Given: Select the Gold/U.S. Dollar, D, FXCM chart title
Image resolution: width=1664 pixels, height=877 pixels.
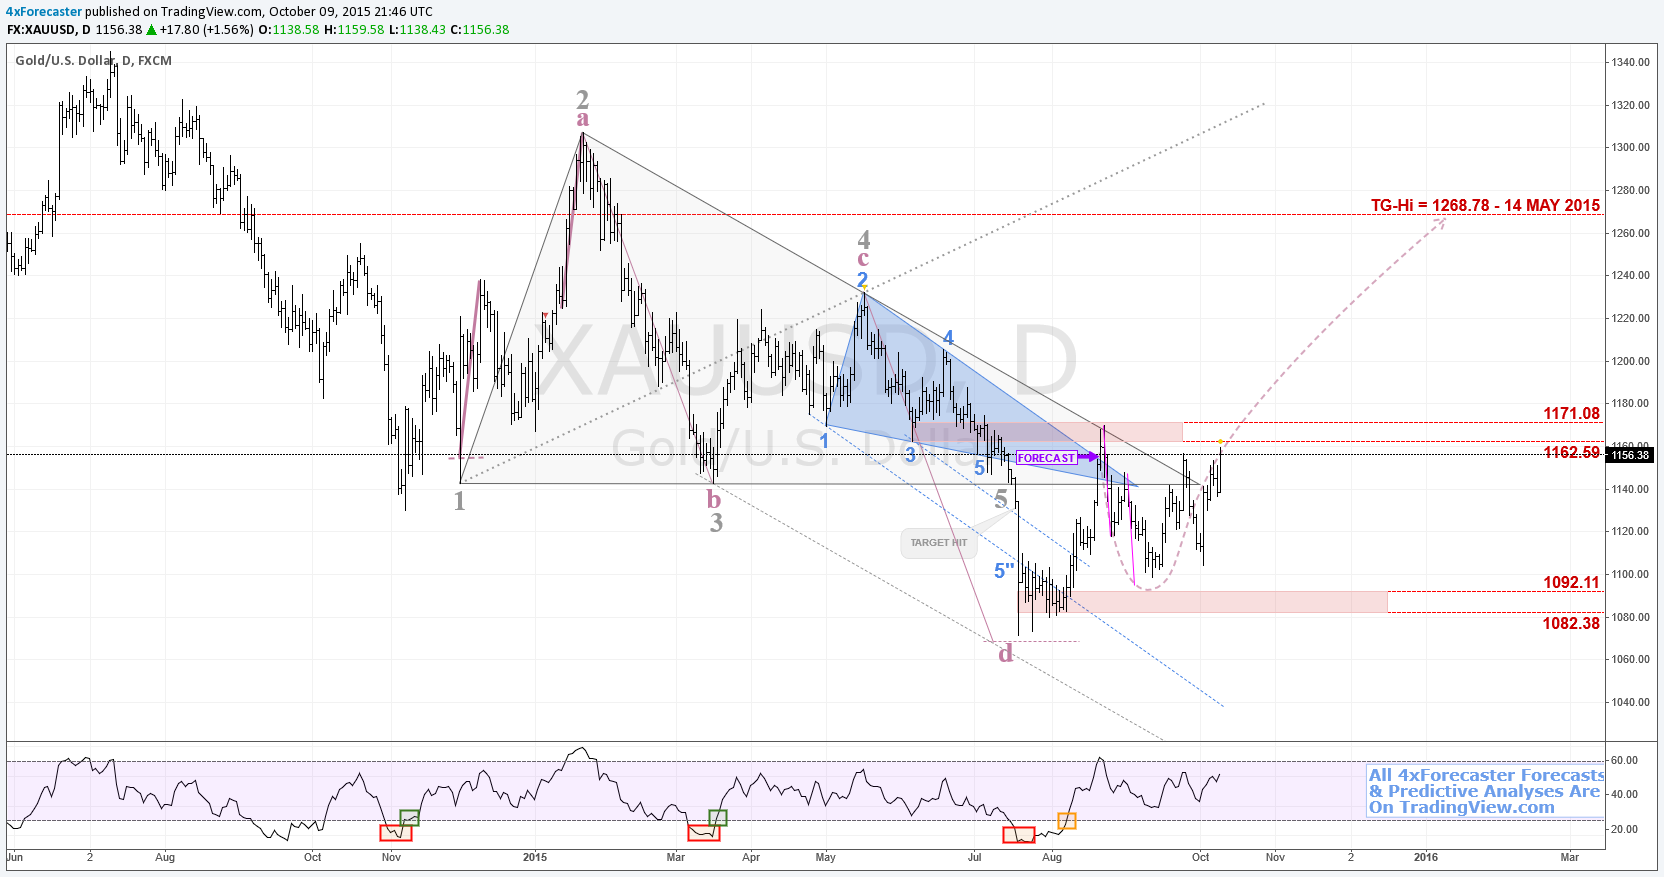Looking at the screenshot, I should [93, 61].
